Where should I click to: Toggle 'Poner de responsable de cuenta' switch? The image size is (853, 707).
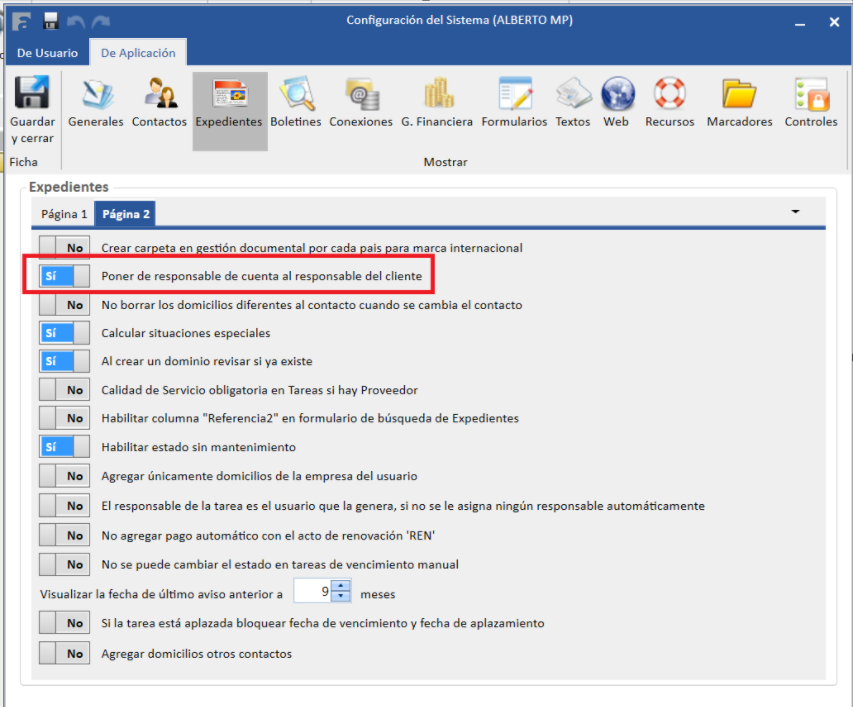[x=64, y=275]
